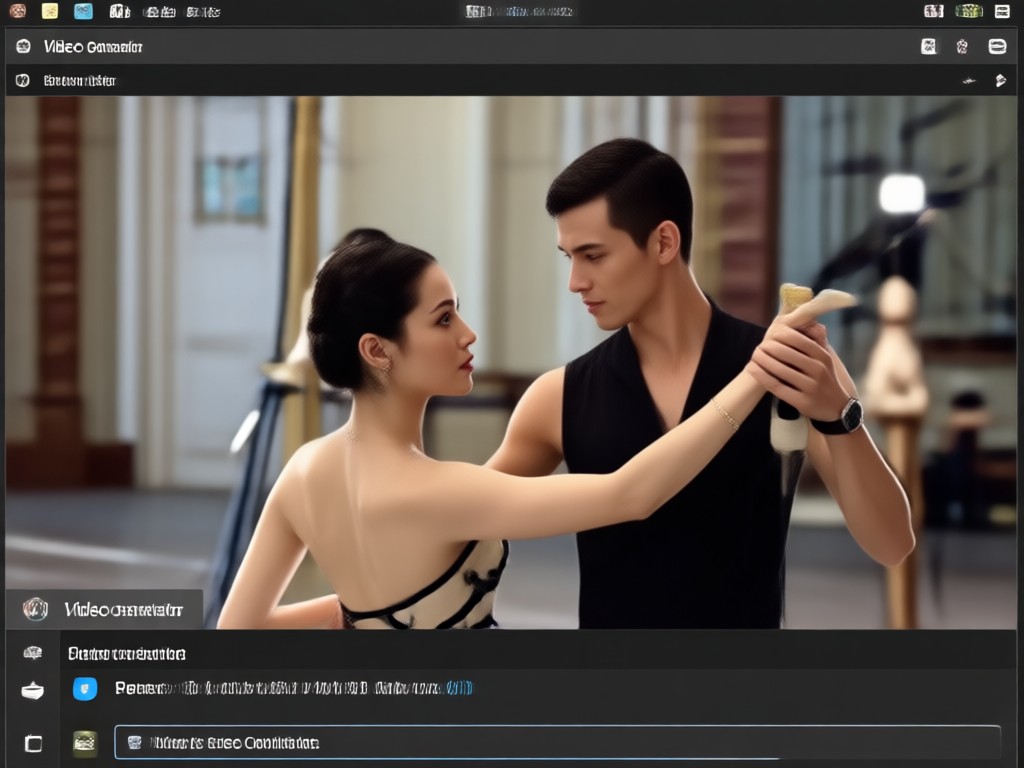Screen dimensions: 1024x768
Task: Click the white bowl-shaped icon in the bottom-left sidebar
Action: (33, 690)
